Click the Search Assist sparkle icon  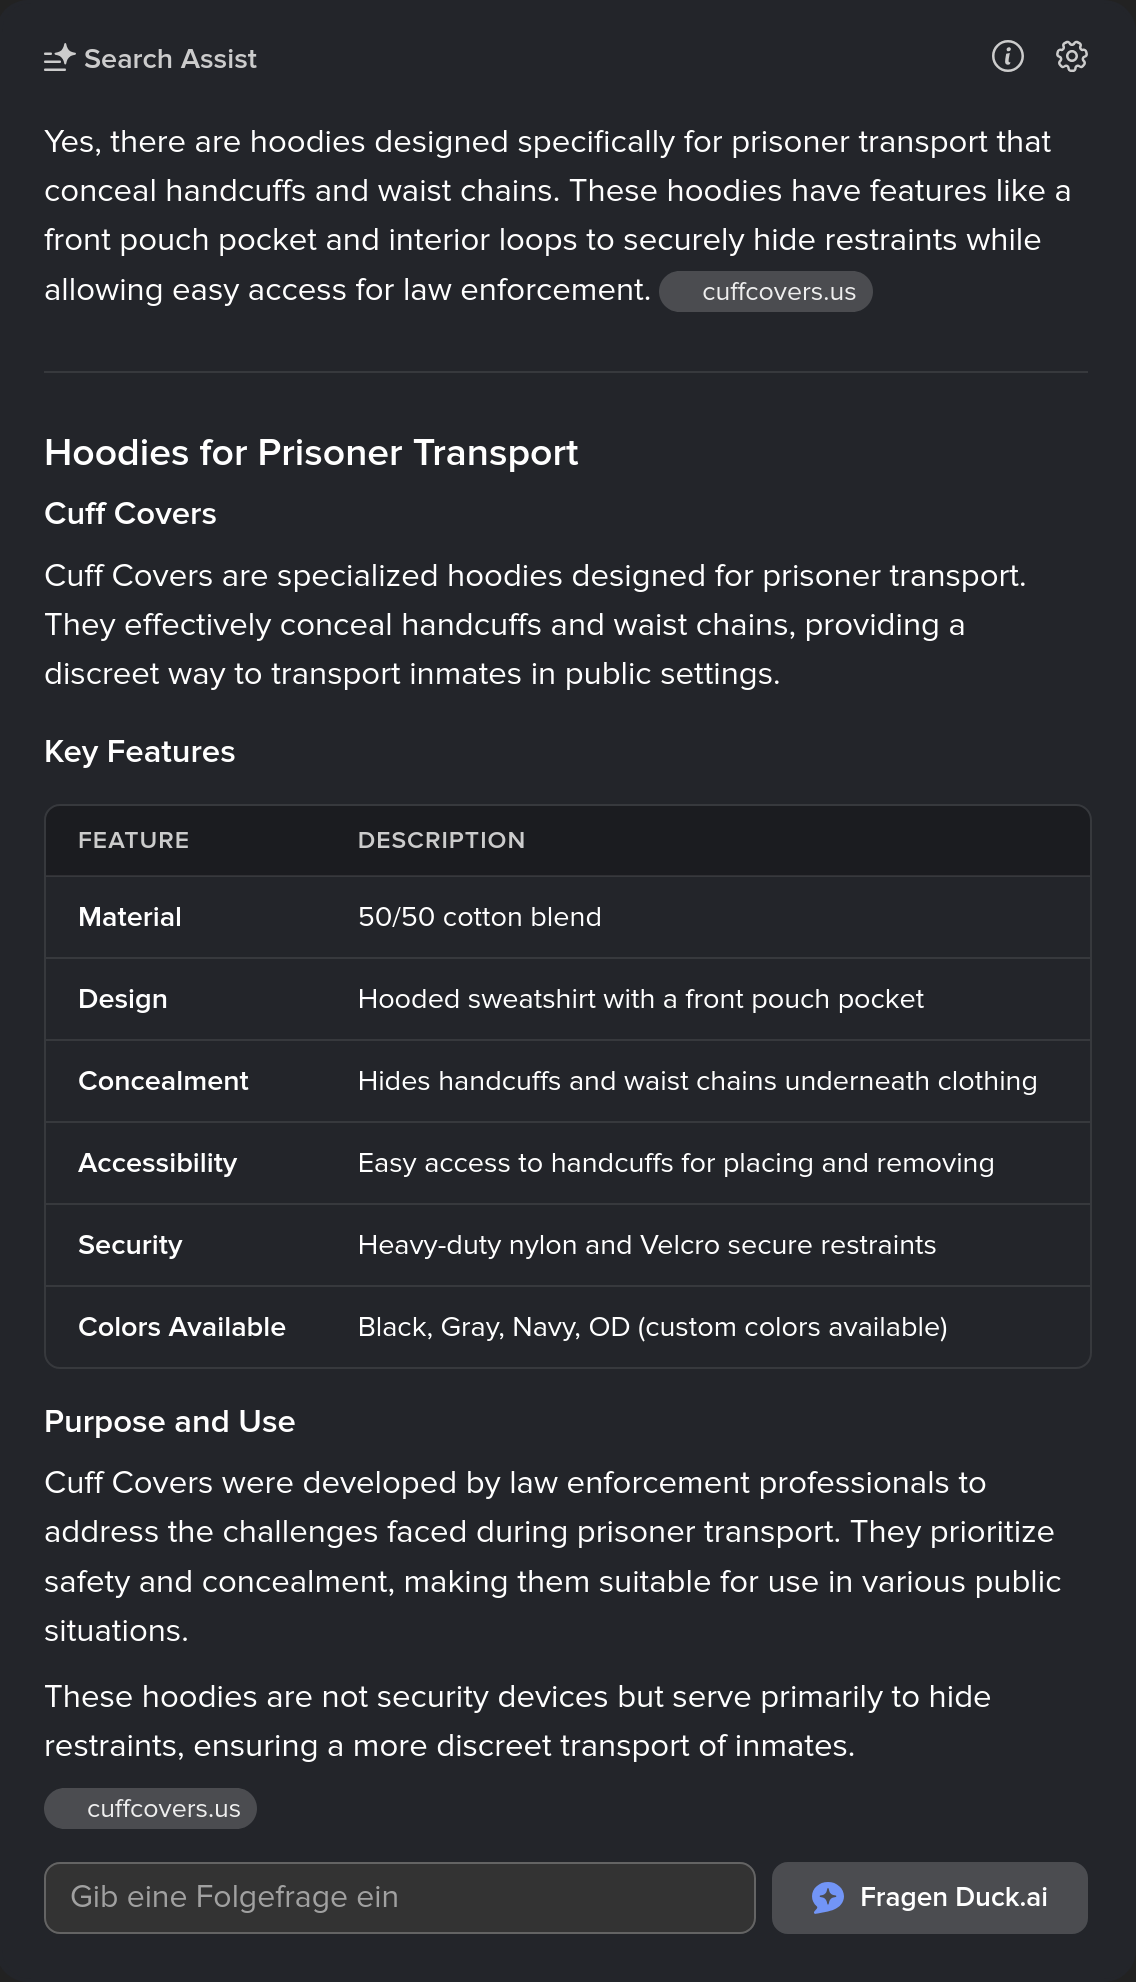[60, 58]
